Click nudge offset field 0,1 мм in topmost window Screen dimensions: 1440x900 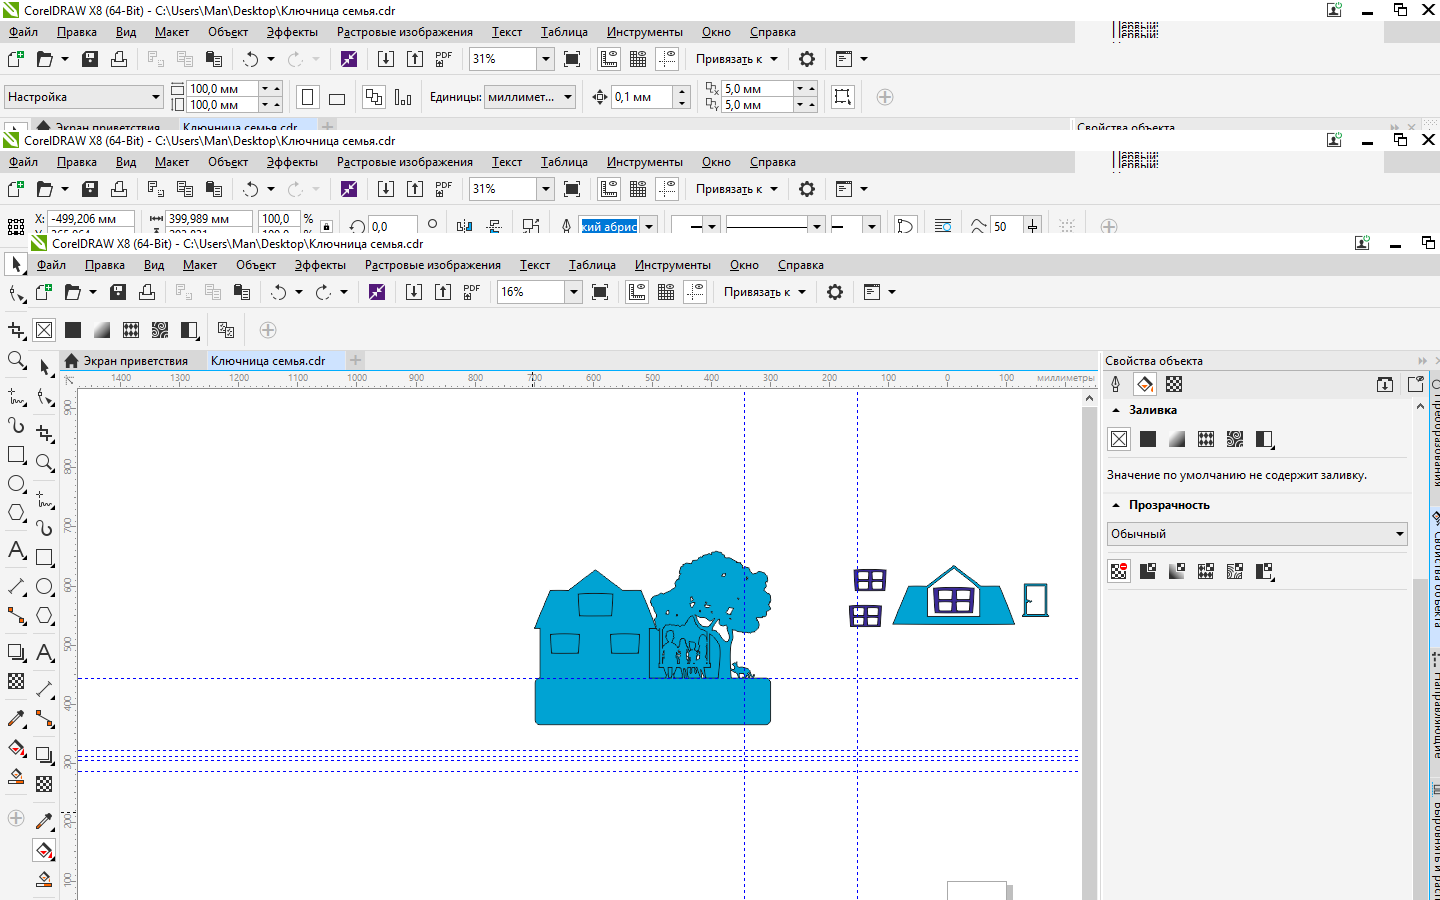click(x=641, y=97)
